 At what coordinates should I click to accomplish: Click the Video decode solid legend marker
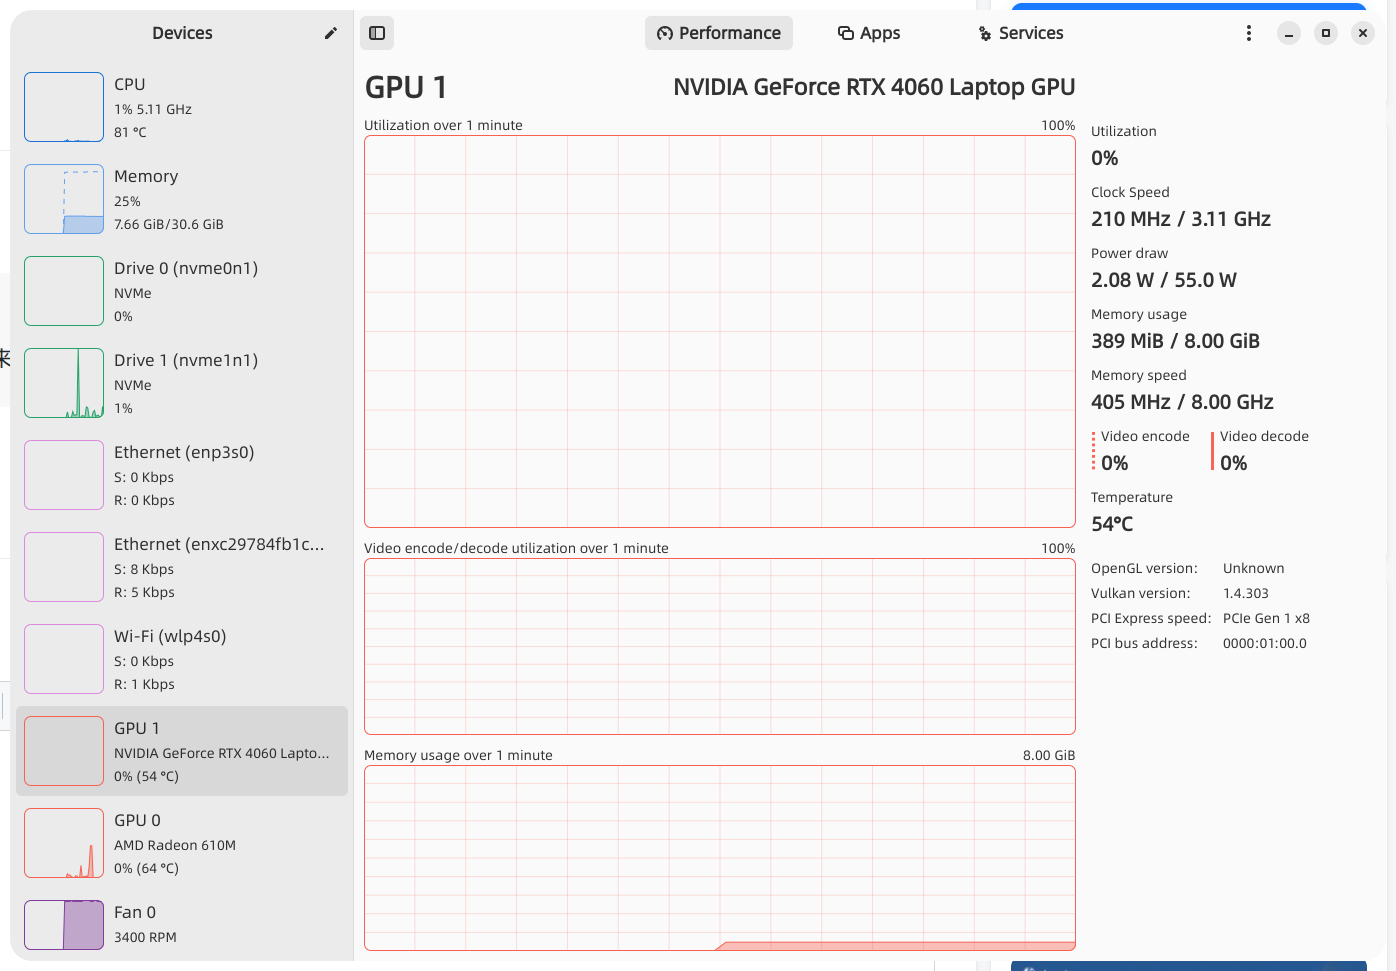click(1212, 451)
